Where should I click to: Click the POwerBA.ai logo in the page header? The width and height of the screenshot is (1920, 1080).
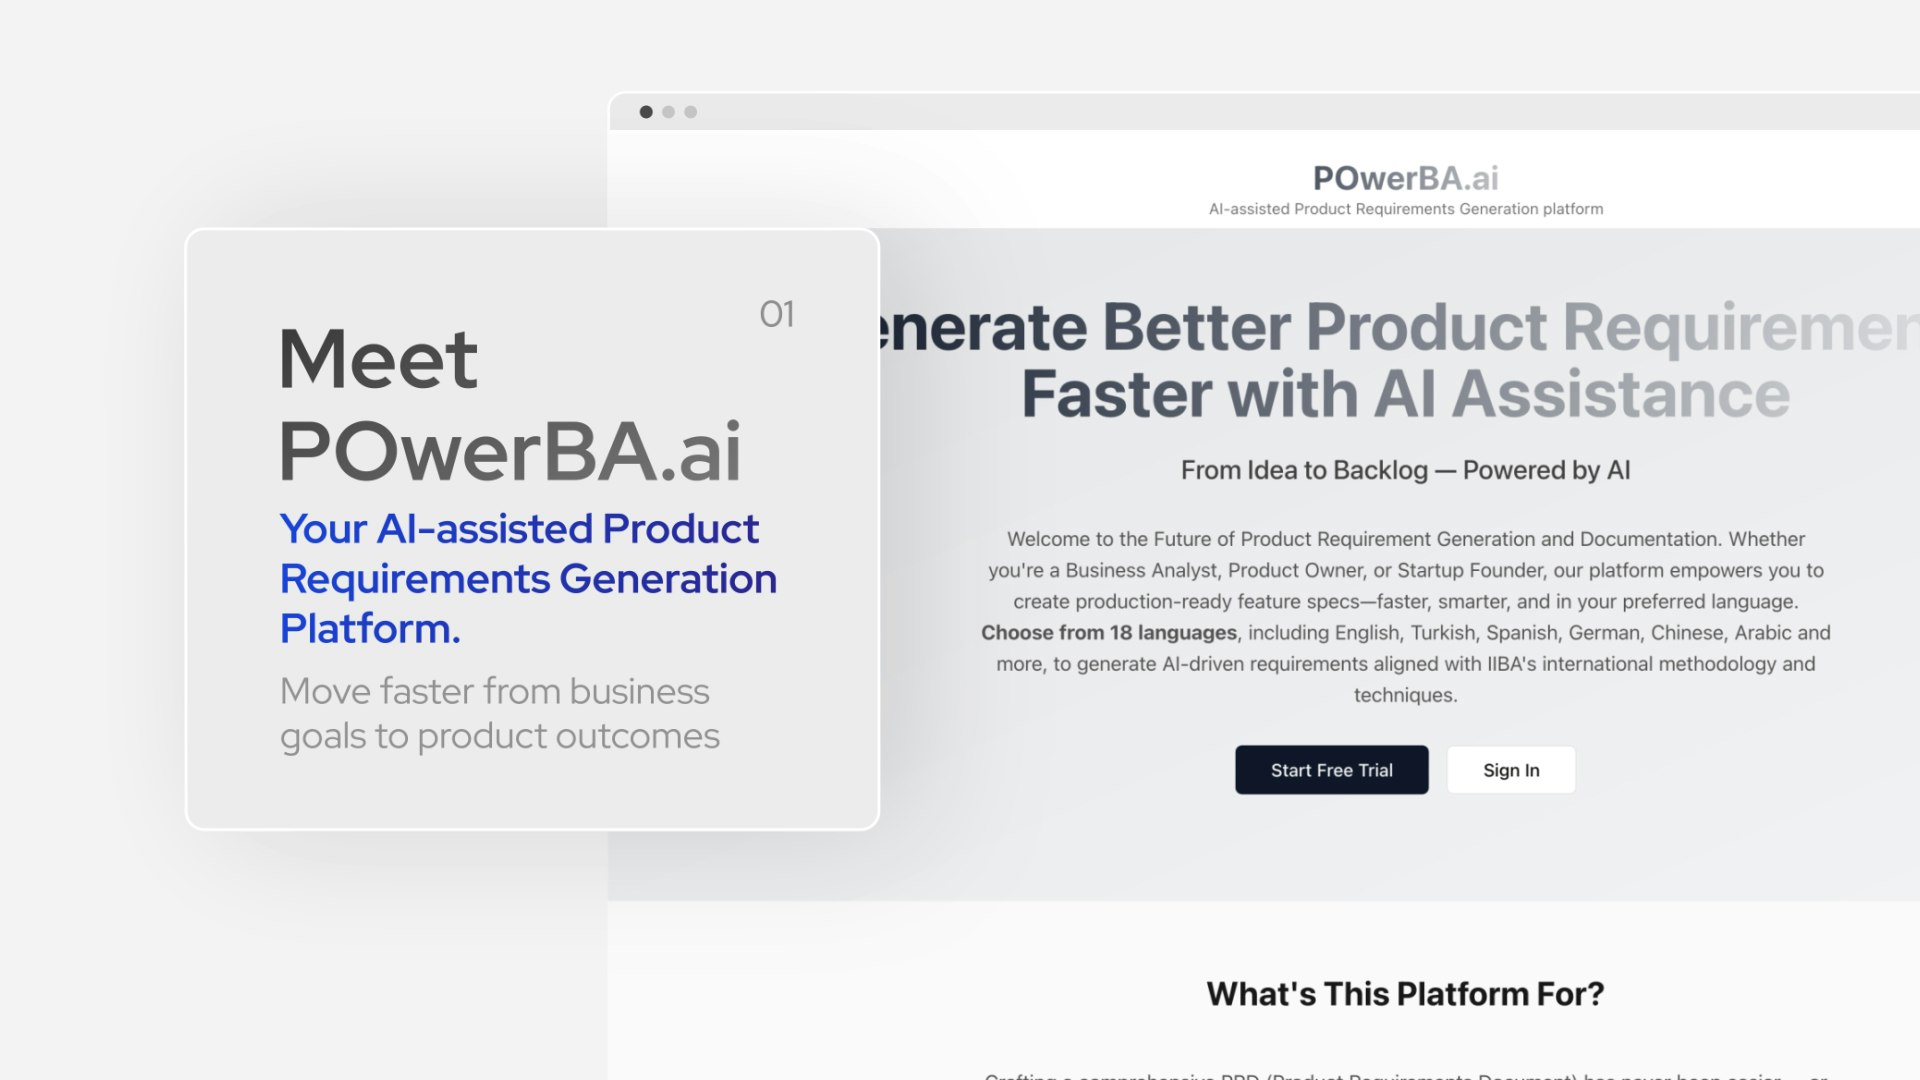[1405, 178]
